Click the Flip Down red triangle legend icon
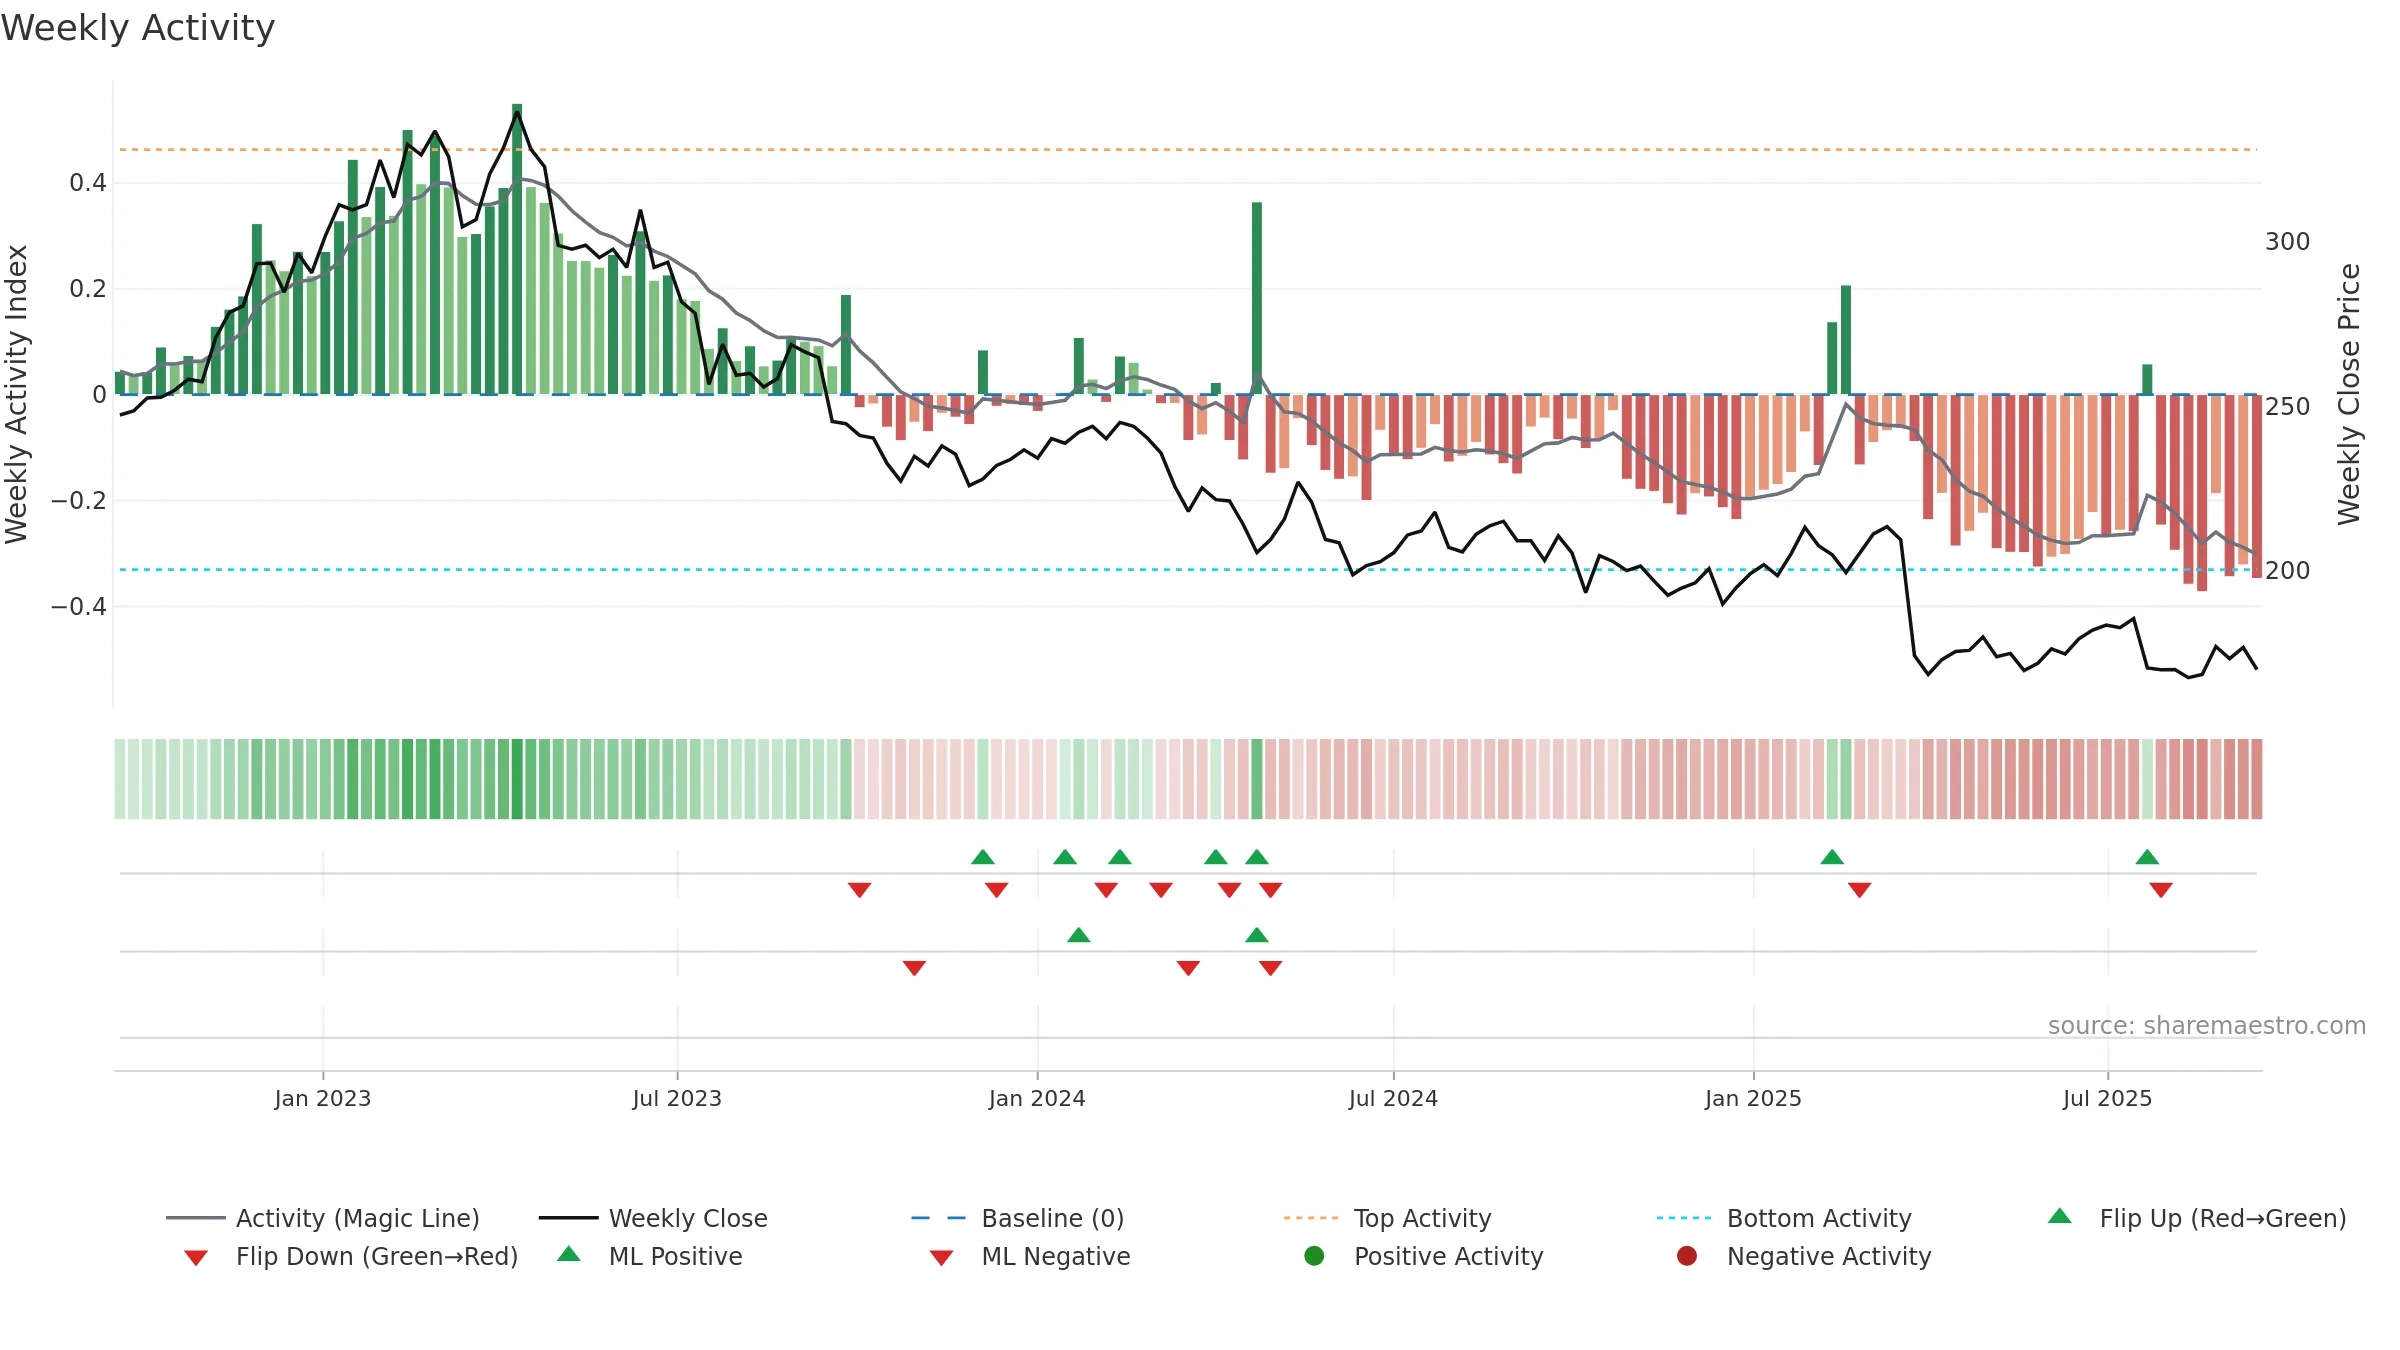 (x=196, y=1258)
